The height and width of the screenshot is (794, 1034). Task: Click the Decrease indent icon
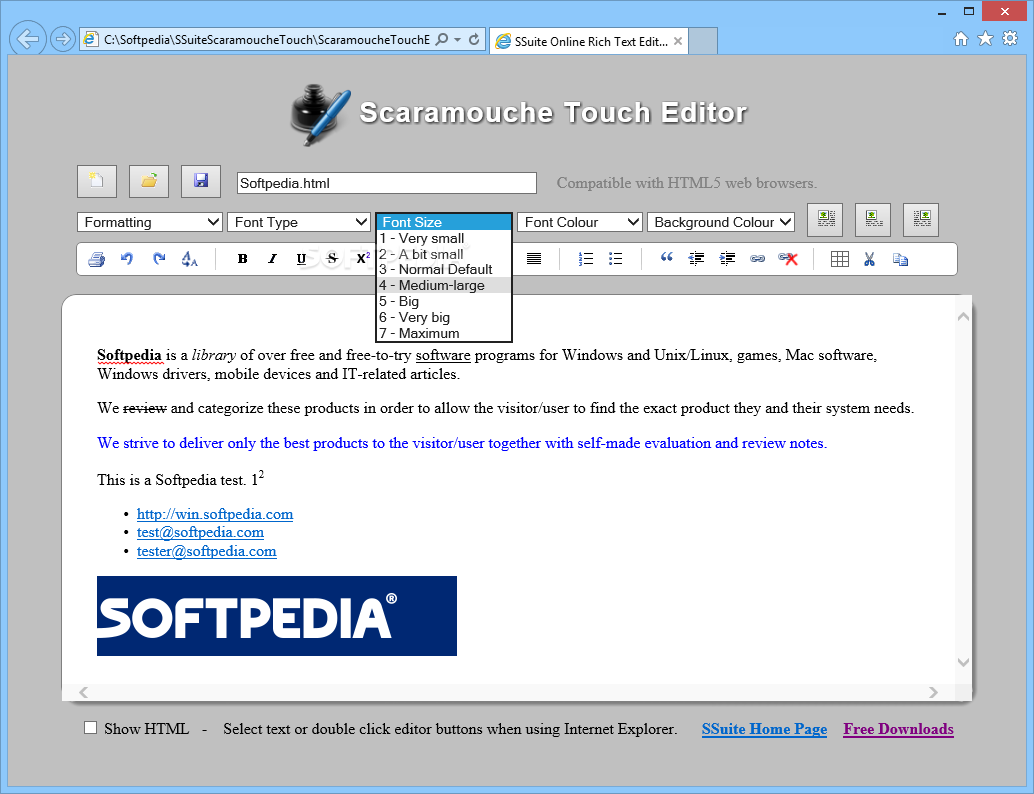pyautogui.click(x=696, y=259)
